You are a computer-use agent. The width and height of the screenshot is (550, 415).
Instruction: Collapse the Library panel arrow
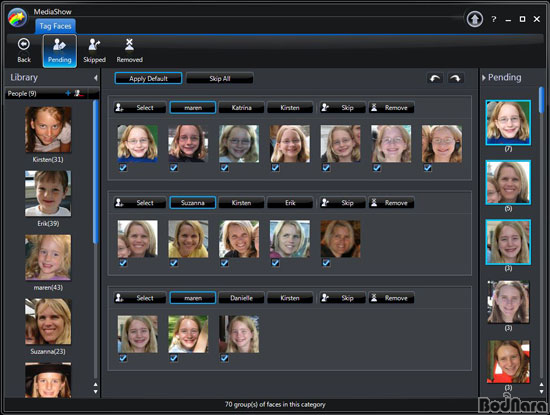[x=95, y=78]
